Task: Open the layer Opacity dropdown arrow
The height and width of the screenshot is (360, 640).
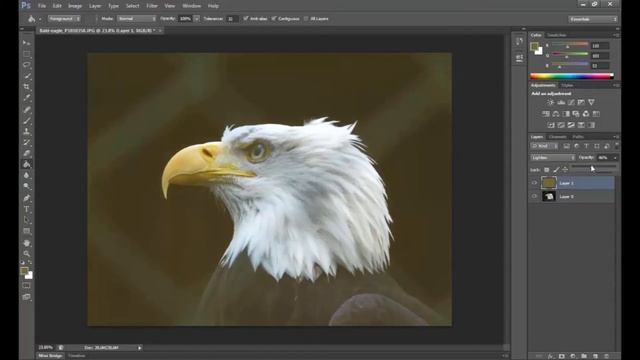Action: tap(615, 158)
